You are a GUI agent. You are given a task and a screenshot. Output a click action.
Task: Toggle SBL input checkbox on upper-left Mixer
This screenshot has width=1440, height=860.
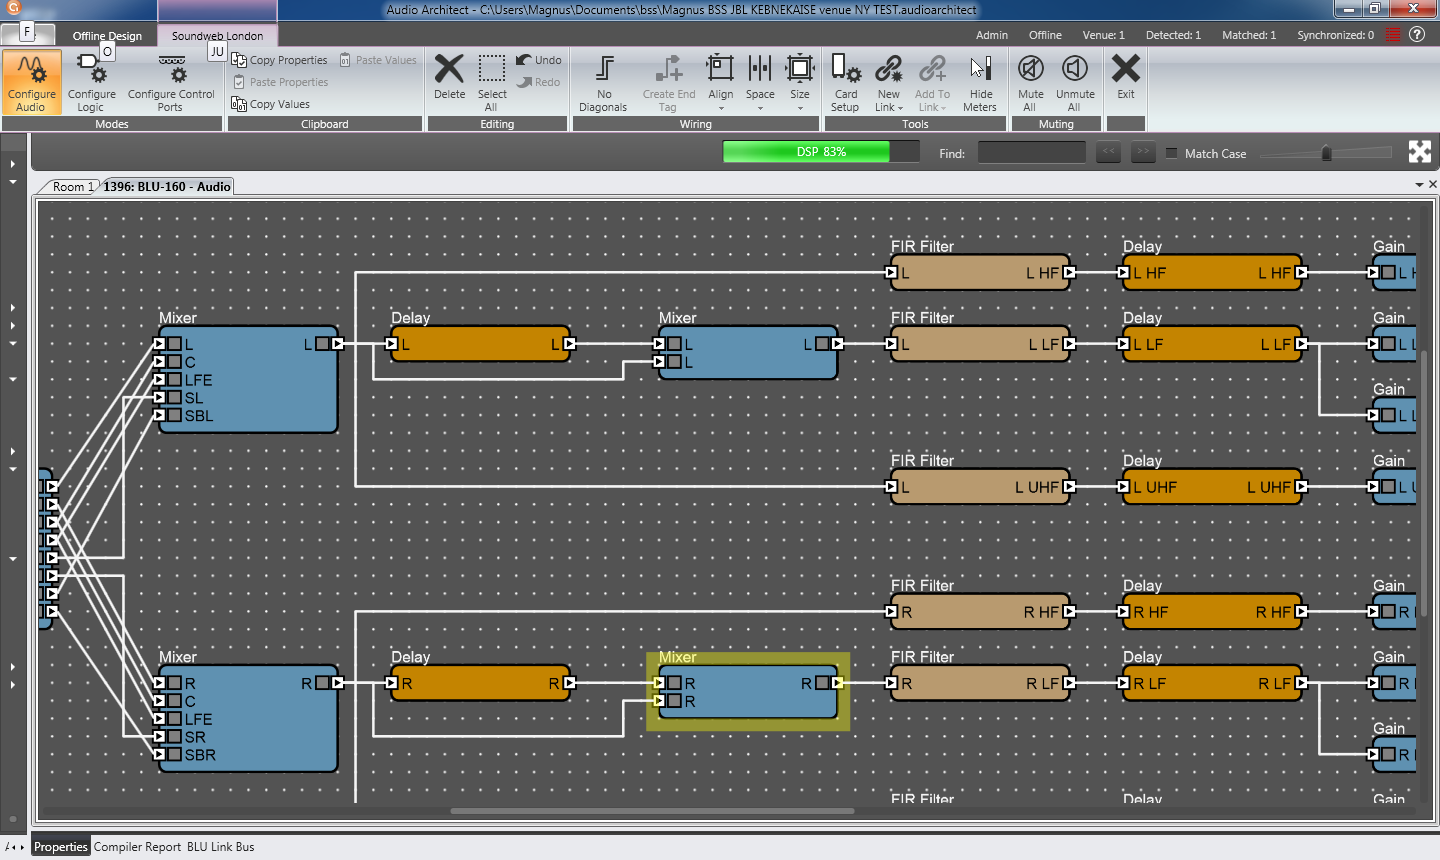click(x=174, y=416)
